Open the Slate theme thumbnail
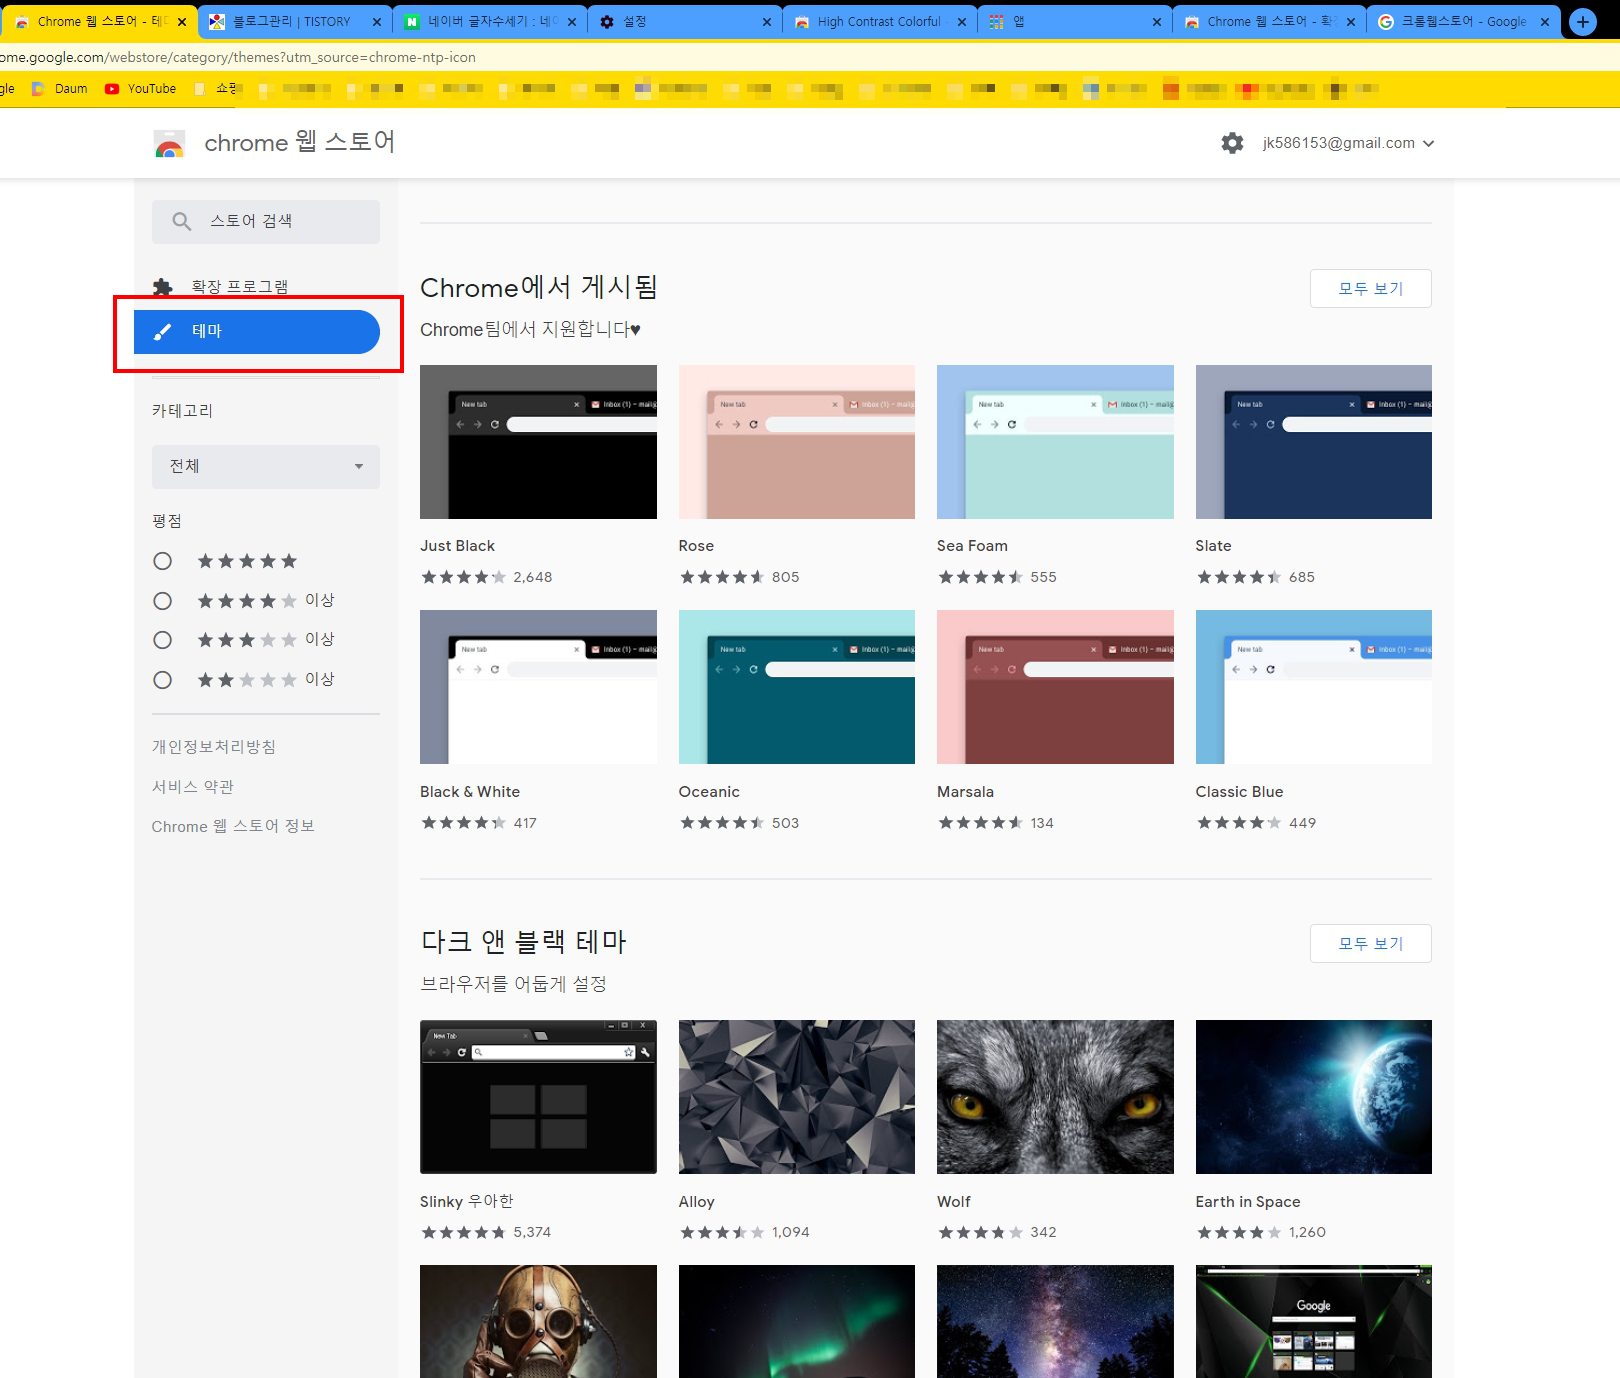Viewport: 1620px width, 1378px height. click(1314, 442)
